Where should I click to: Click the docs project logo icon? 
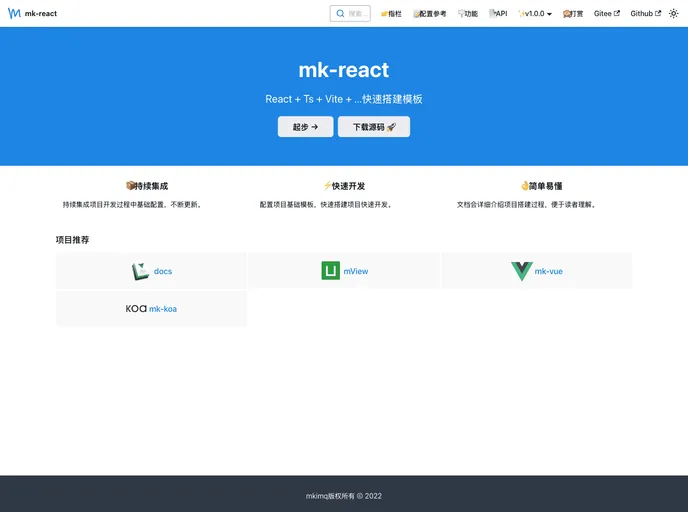pos(139,271)
